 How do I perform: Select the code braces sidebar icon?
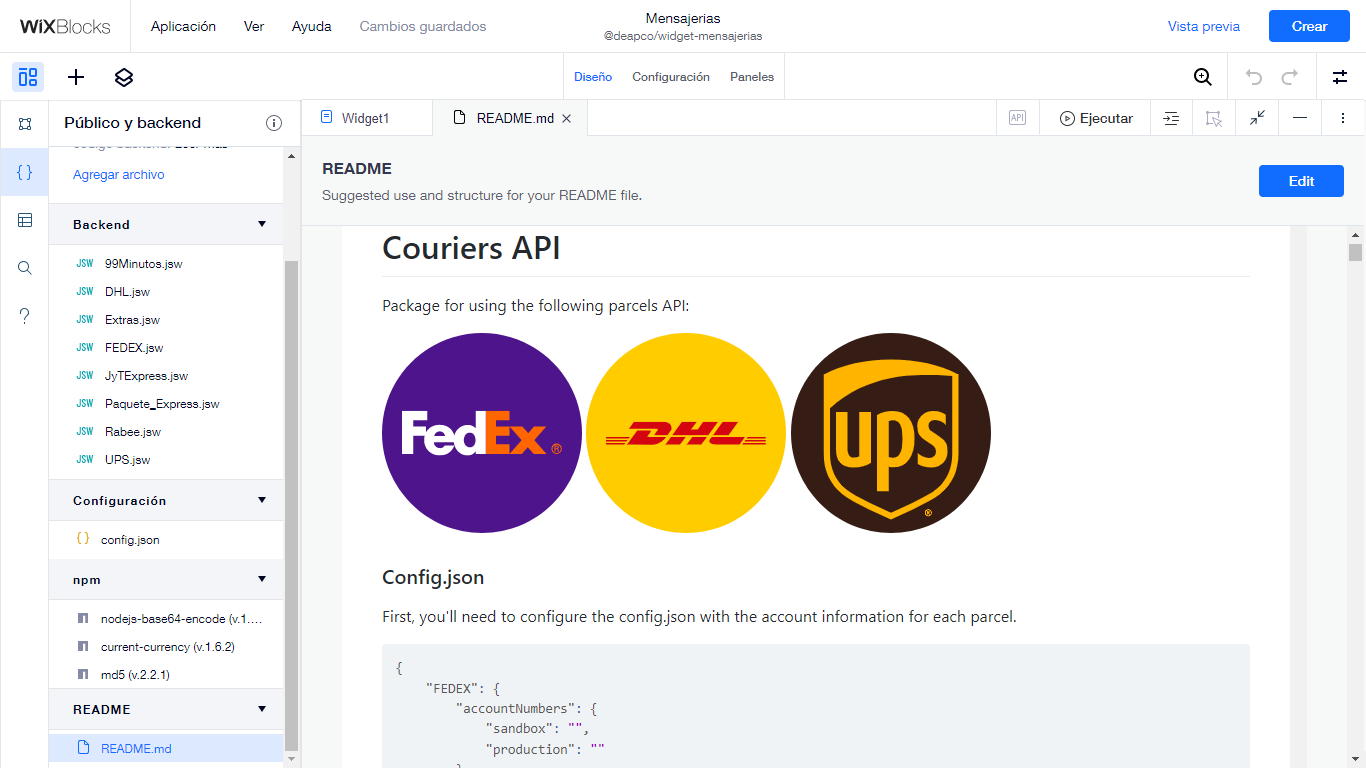point(25,172)
